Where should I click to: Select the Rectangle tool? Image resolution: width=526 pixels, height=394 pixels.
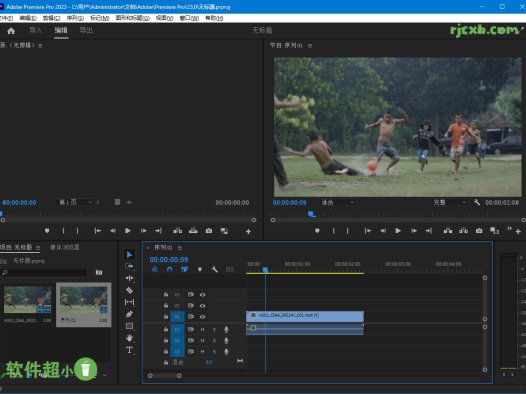tap(129, 326)
